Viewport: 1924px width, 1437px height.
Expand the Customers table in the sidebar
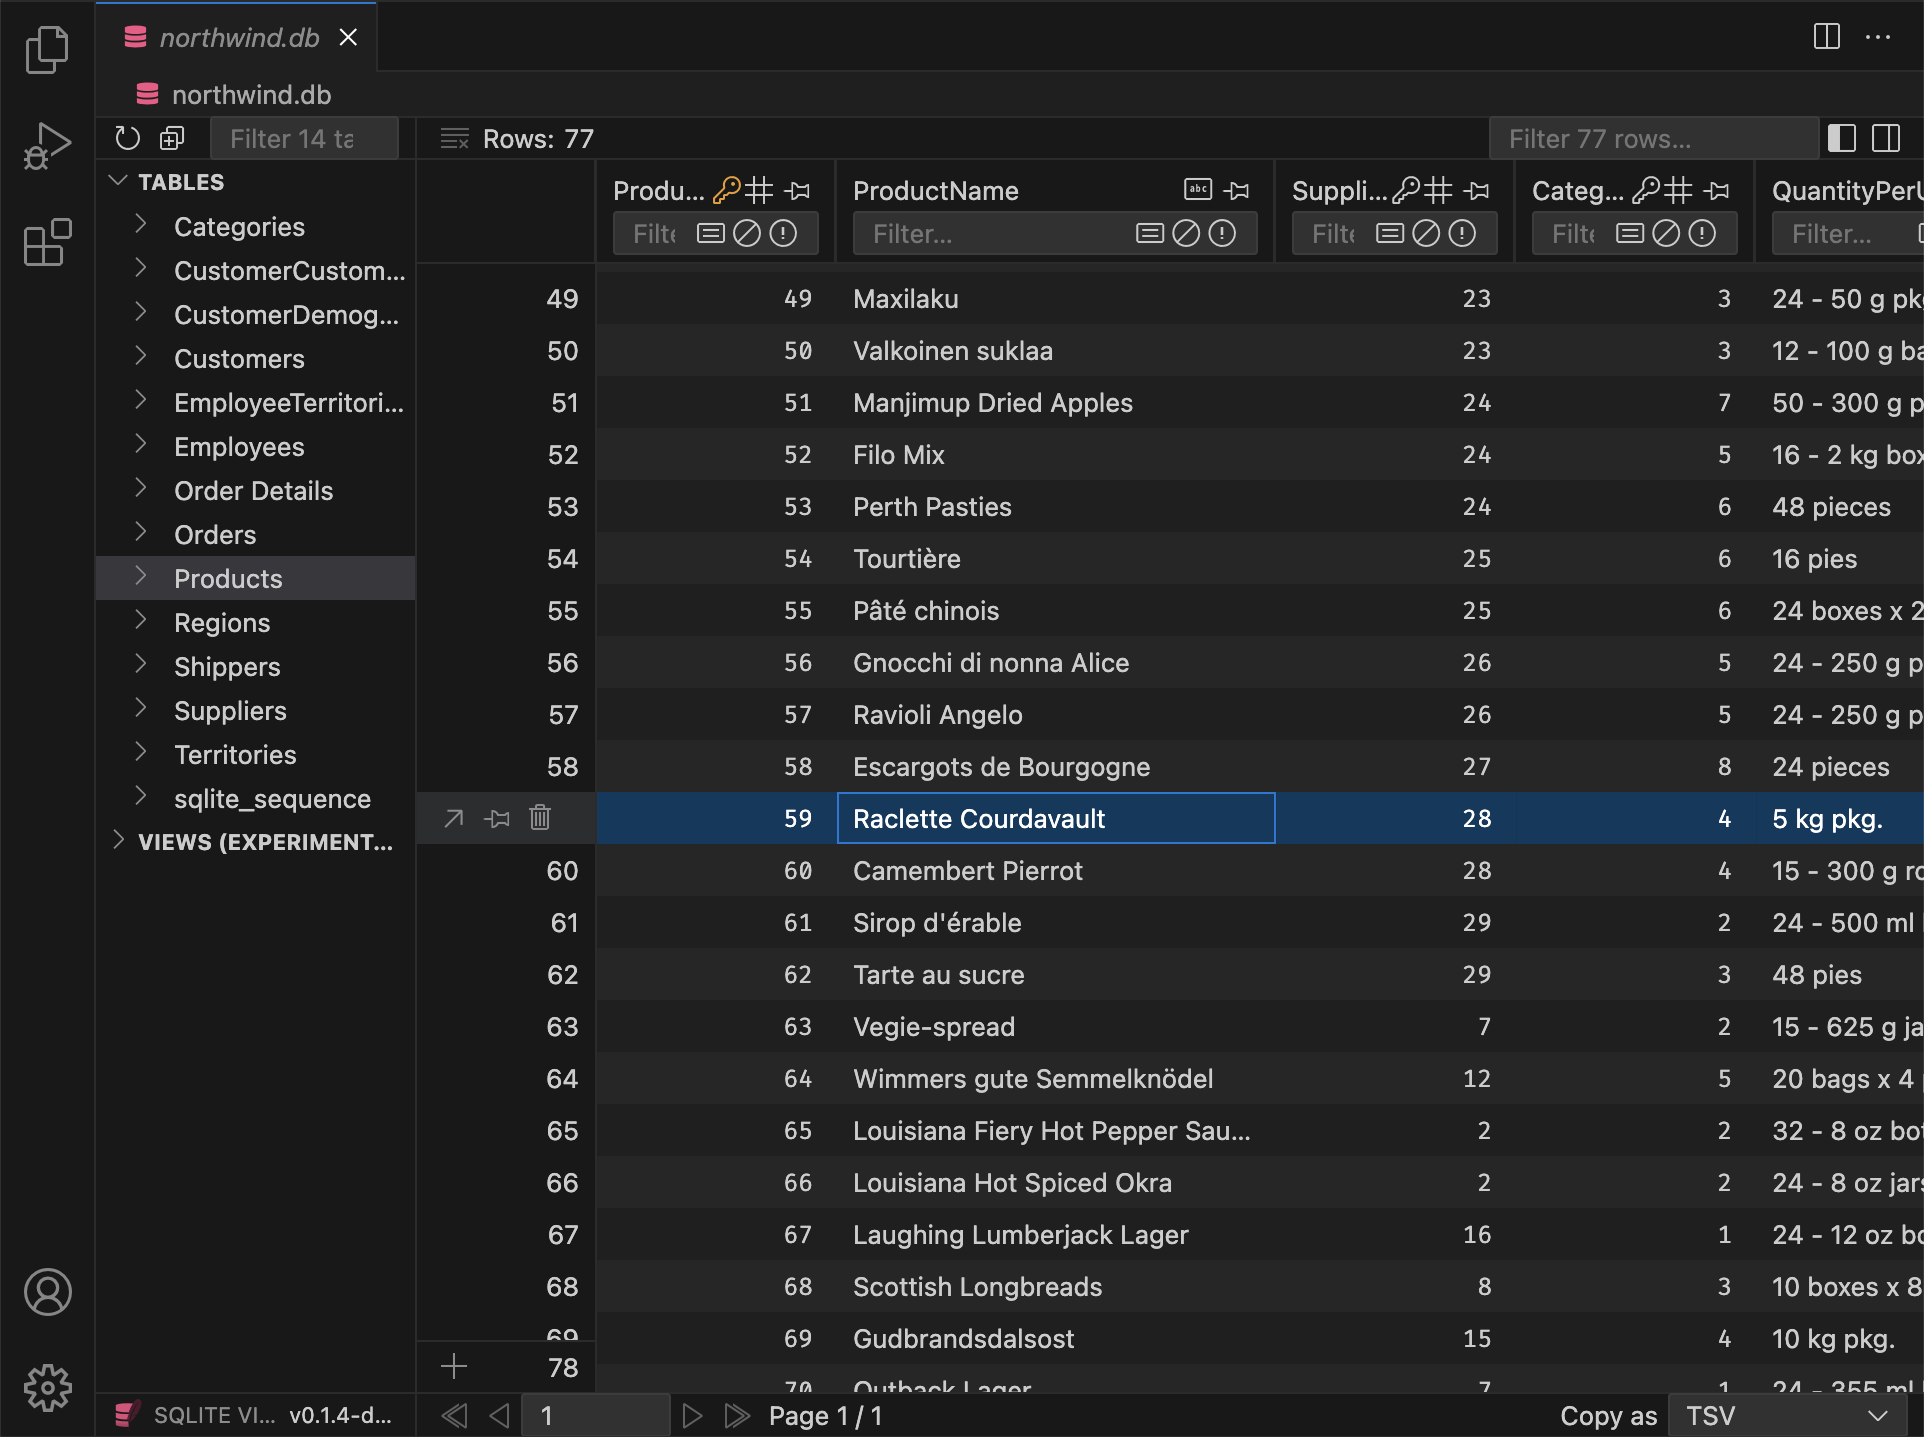coord(140,358)
